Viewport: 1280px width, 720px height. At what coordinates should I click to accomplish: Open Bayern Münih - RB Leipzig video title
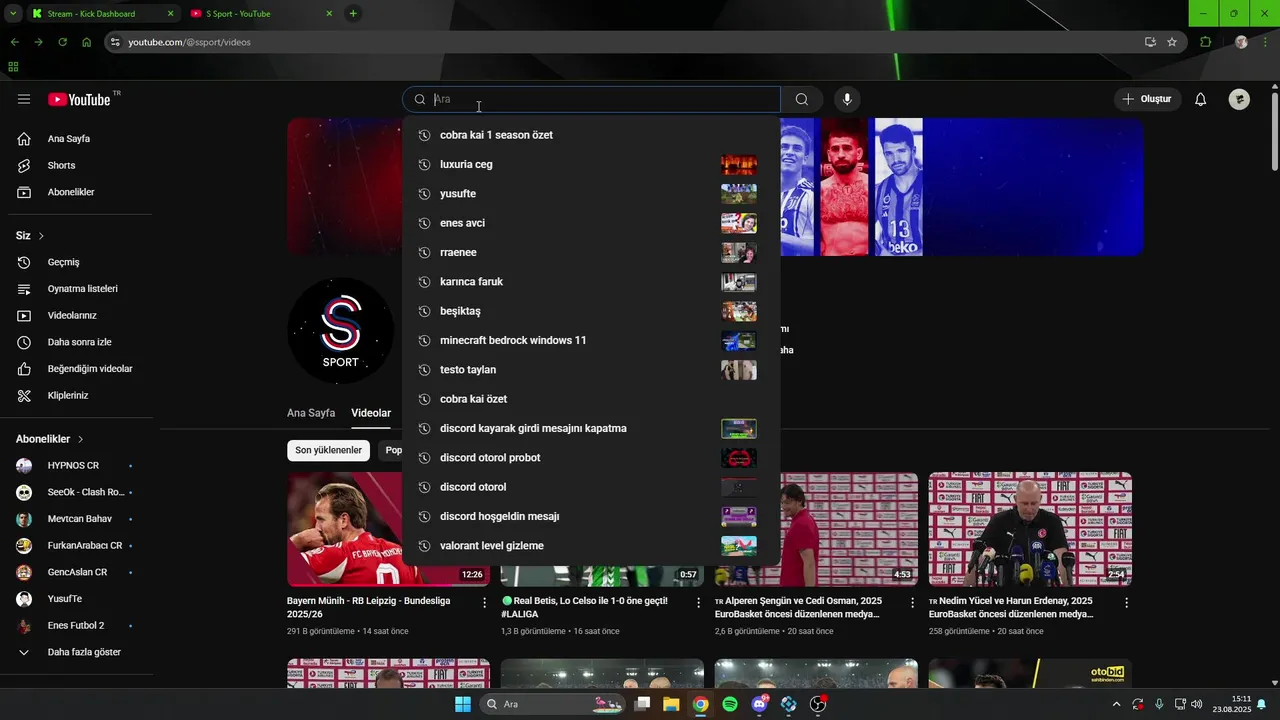pyautogui.click(x=368, y=607)
